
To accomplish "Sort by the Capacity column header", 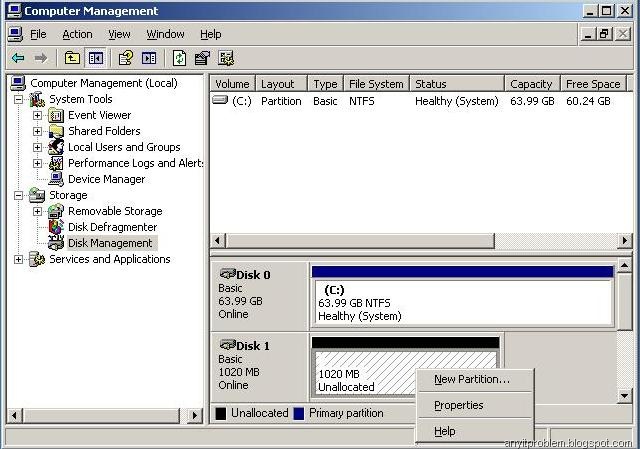I will 532,84.
